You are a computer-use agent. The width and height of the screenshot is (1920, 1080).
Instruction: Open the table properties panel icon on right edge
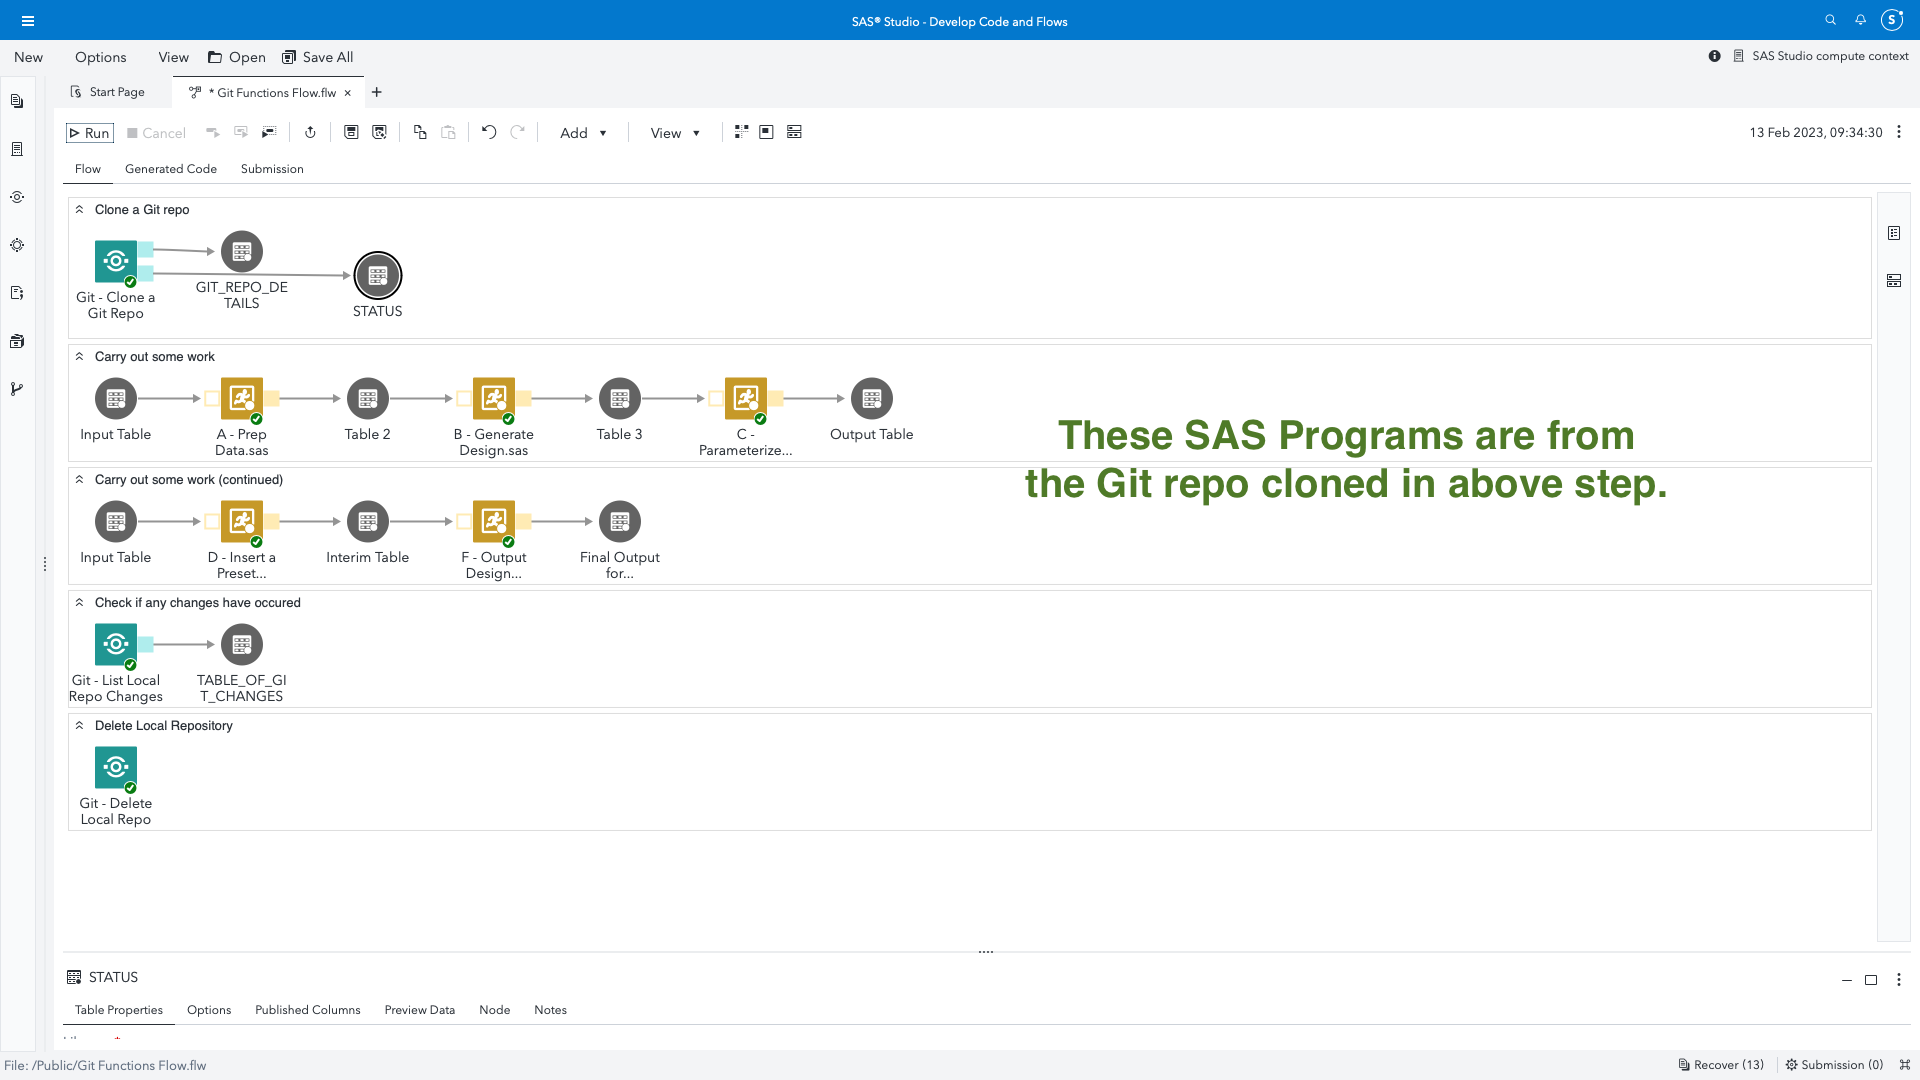[x=1895, y=232]
